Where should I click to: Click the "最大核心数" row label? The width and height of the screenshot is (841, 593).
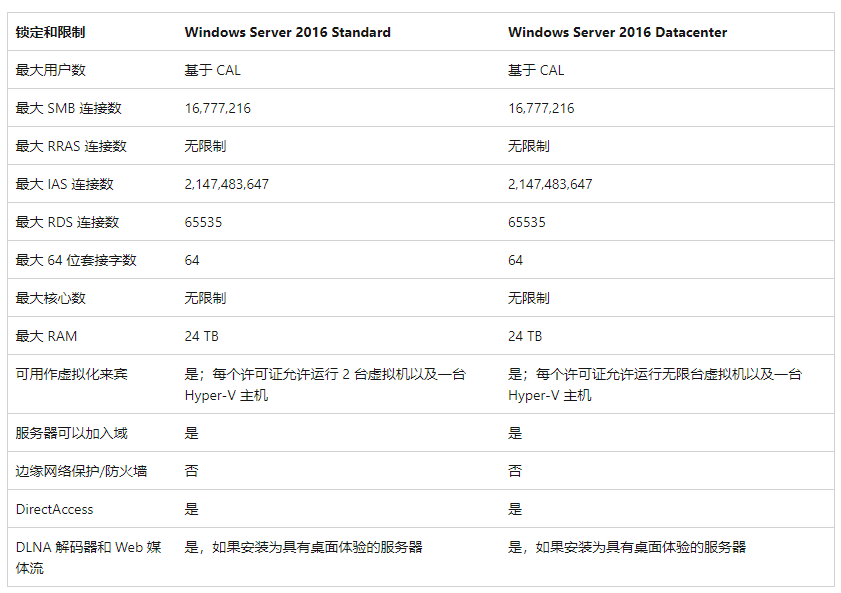coord(51,298)
